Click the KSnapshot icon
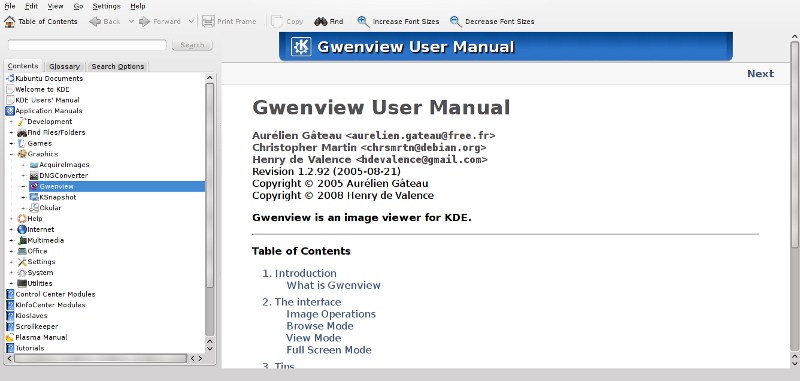The height and width of the screenshot is (381, 800). 34,197
